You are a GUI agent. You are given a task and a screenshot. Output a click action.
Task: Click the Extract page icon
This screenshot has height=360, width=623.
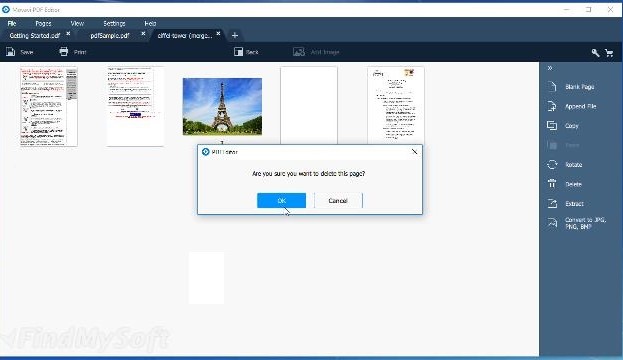(552, 203)
